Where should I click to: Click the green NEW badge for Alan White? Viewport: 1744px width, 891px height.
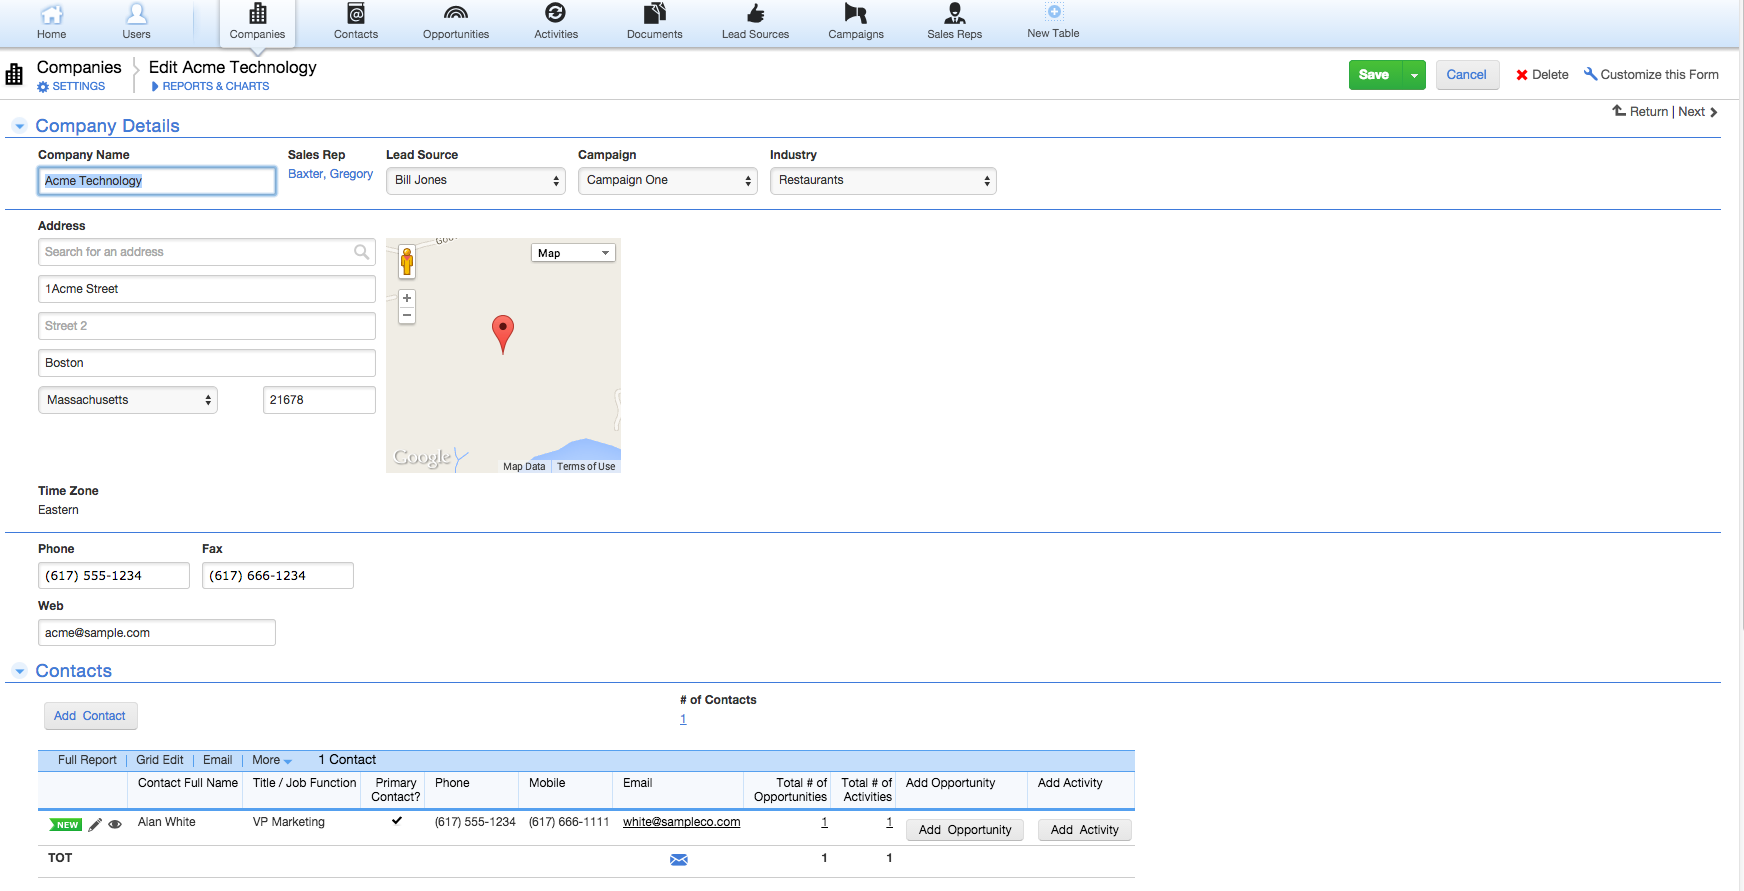[66, 825]
